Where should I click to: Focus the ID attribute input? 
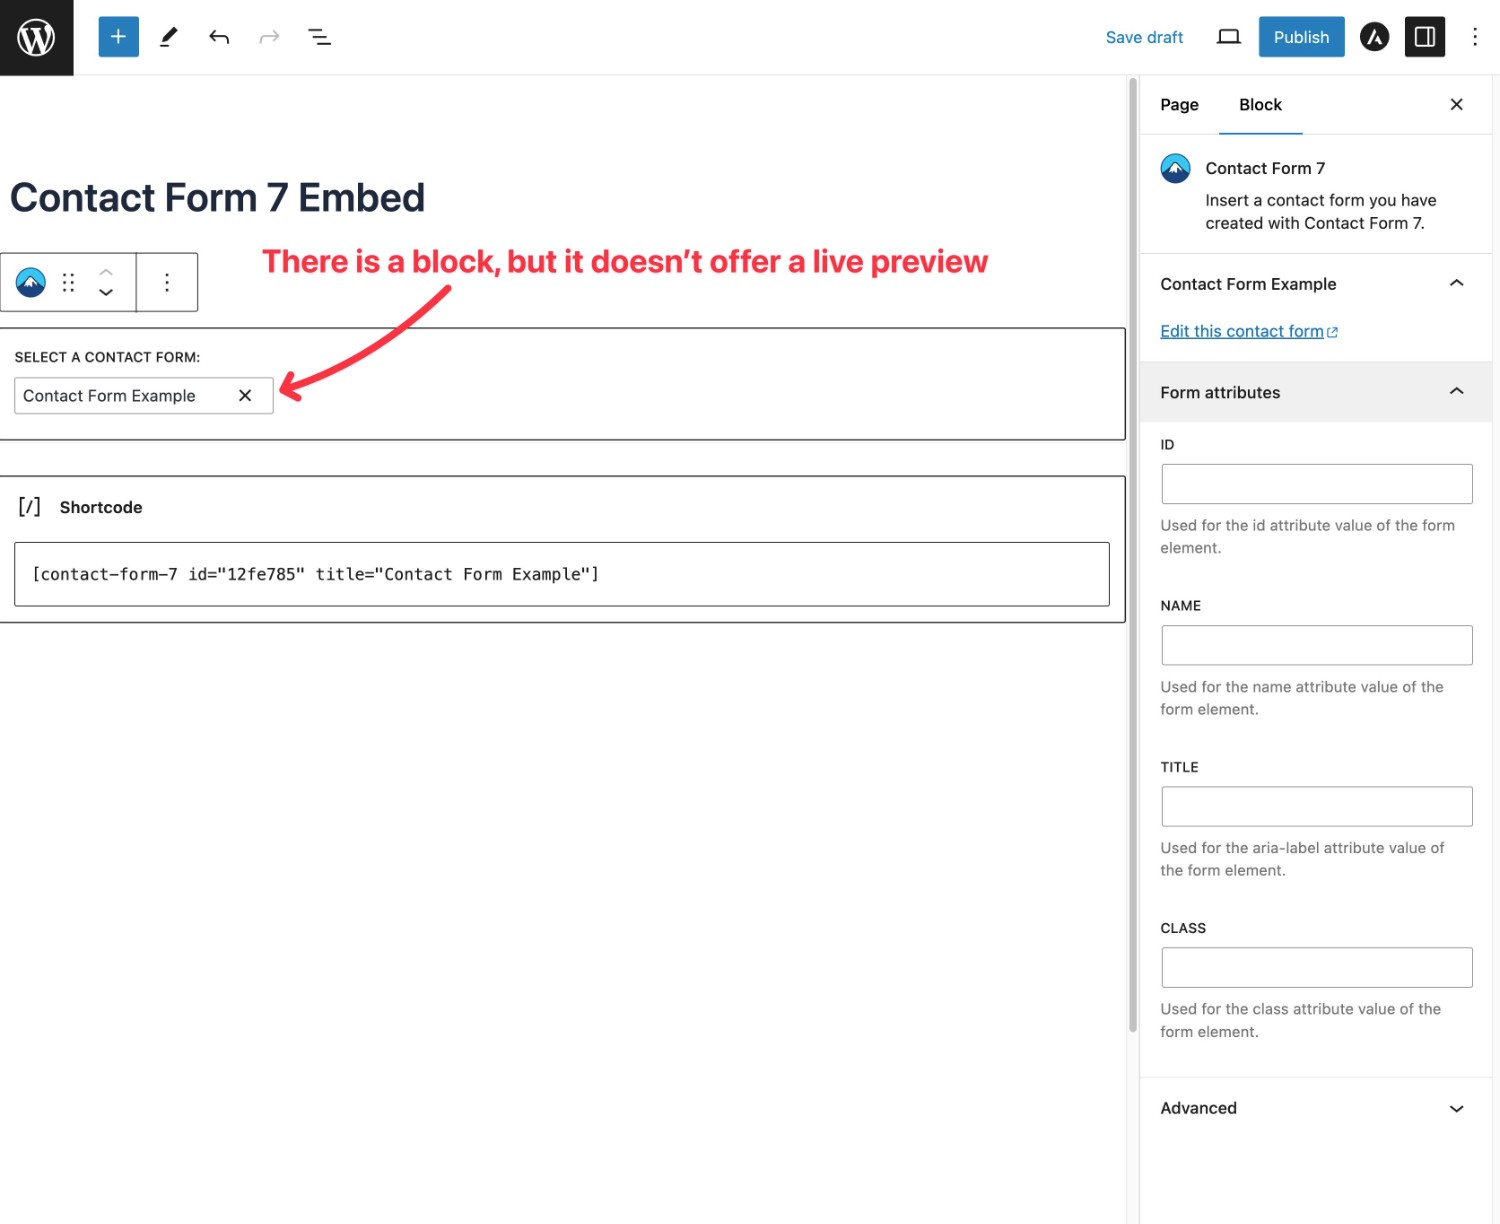[1316, 484]
